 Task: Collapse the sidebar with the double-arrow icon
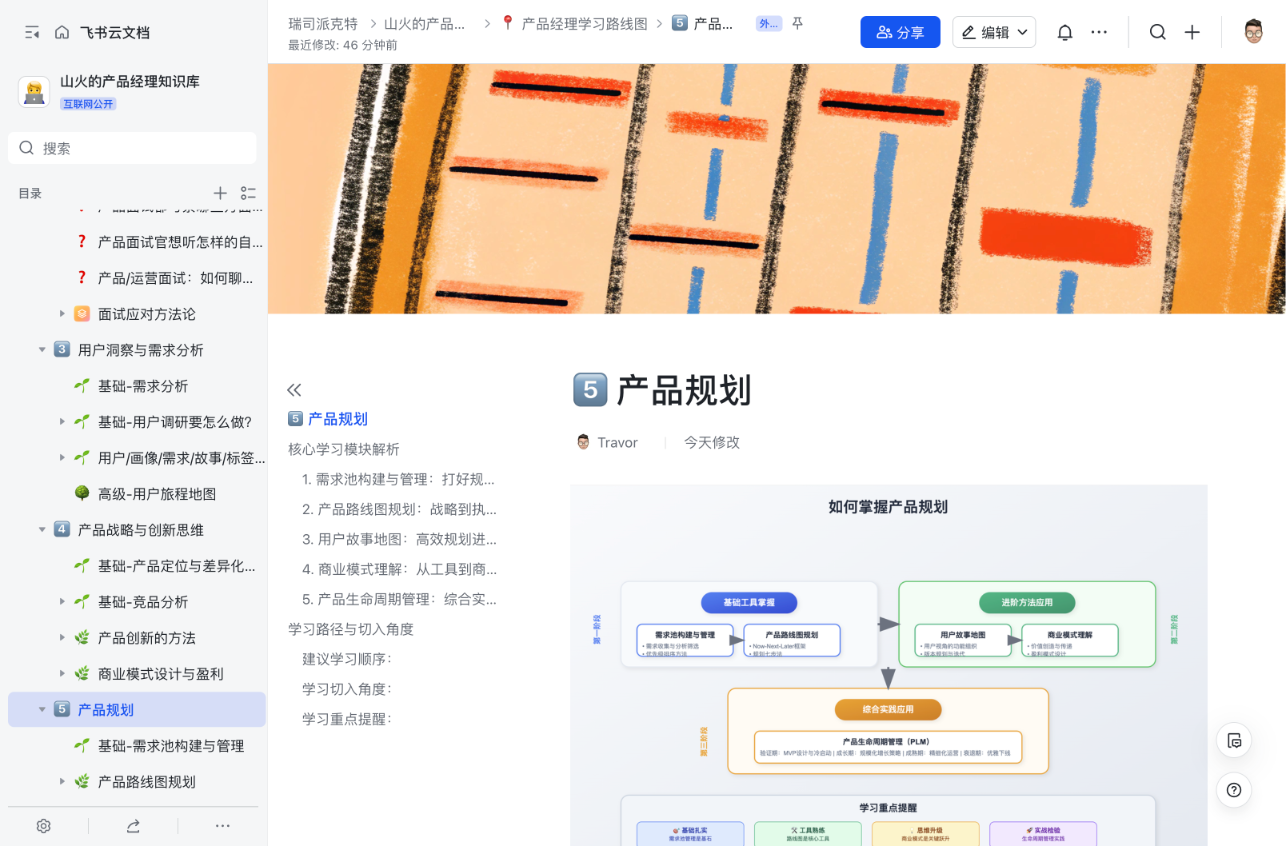coord(294,389)
